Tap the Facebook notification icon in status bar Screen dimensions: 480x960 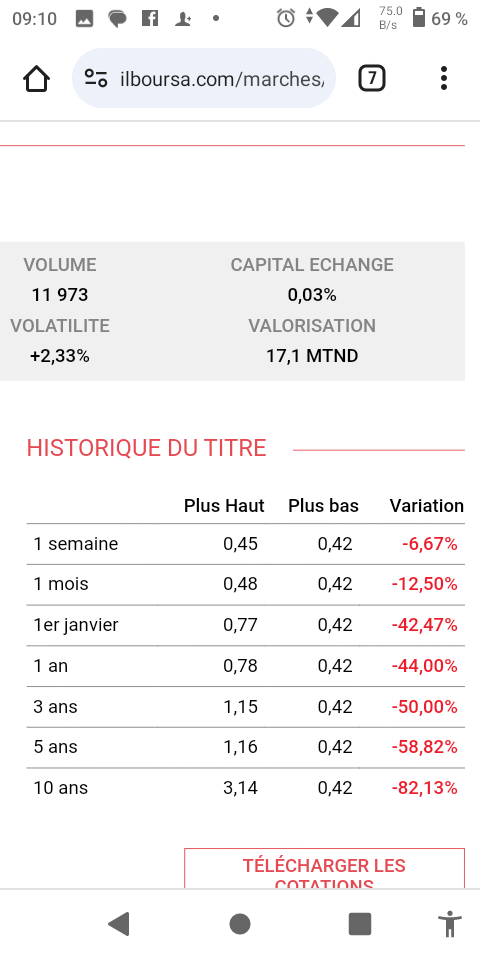coord(150,18)
